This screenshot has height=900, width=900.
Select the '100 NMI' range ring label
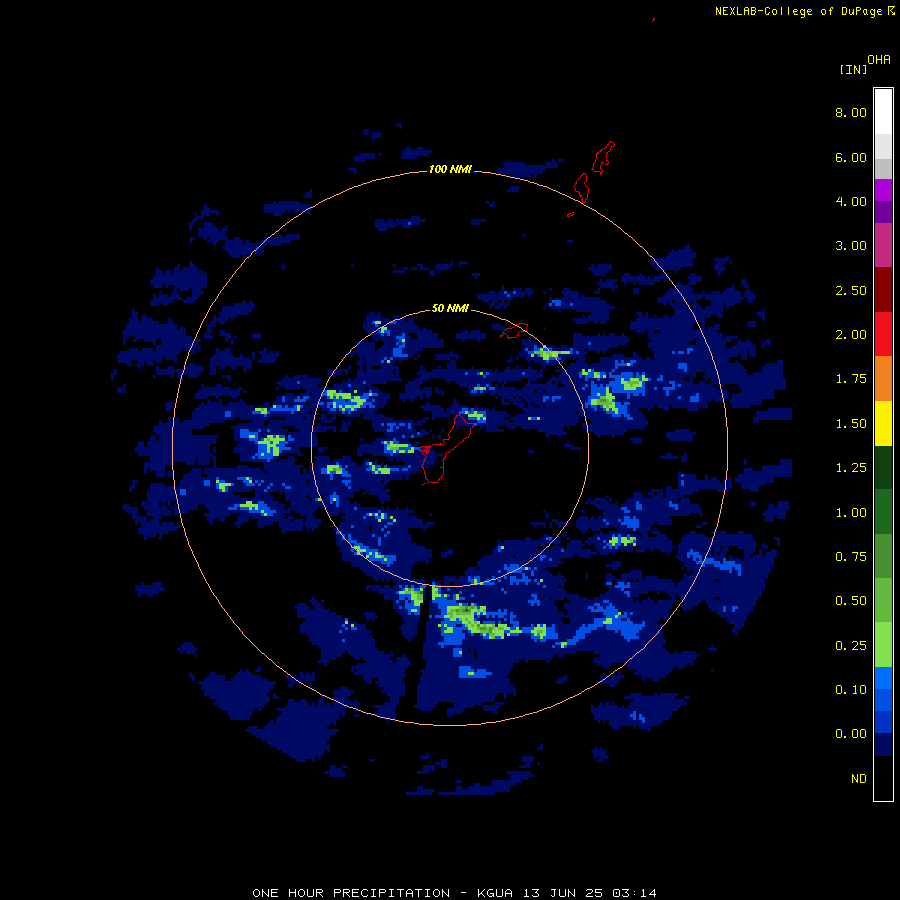tap(450, 169)
